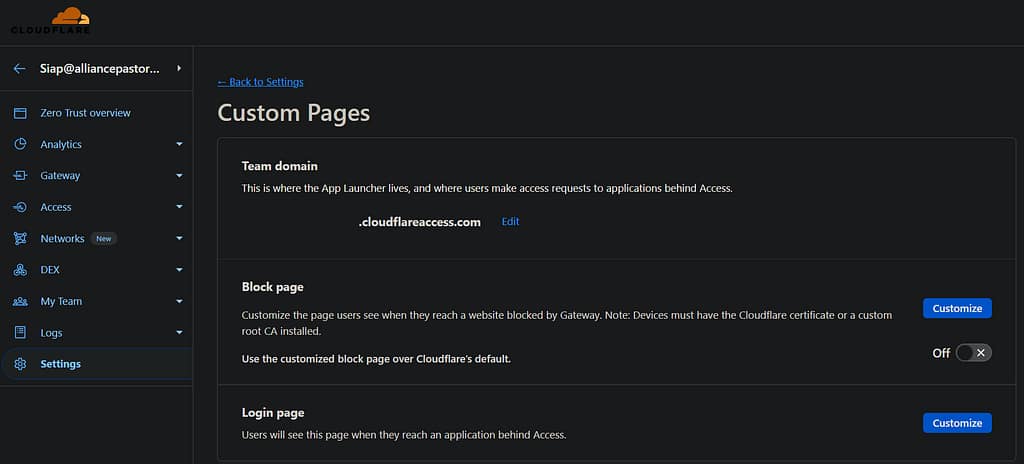
Task: Click the back arrow beside account name
Action: coord(19,68)
